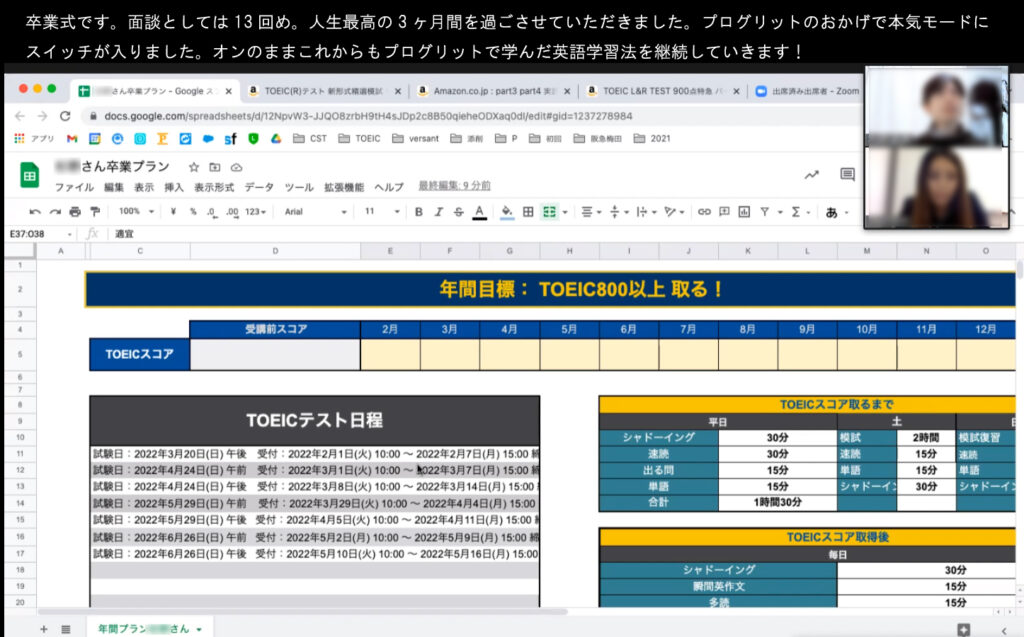This screenshot has width=1024, height=637.
Task: Click the print icon
Action: [75, 212]
